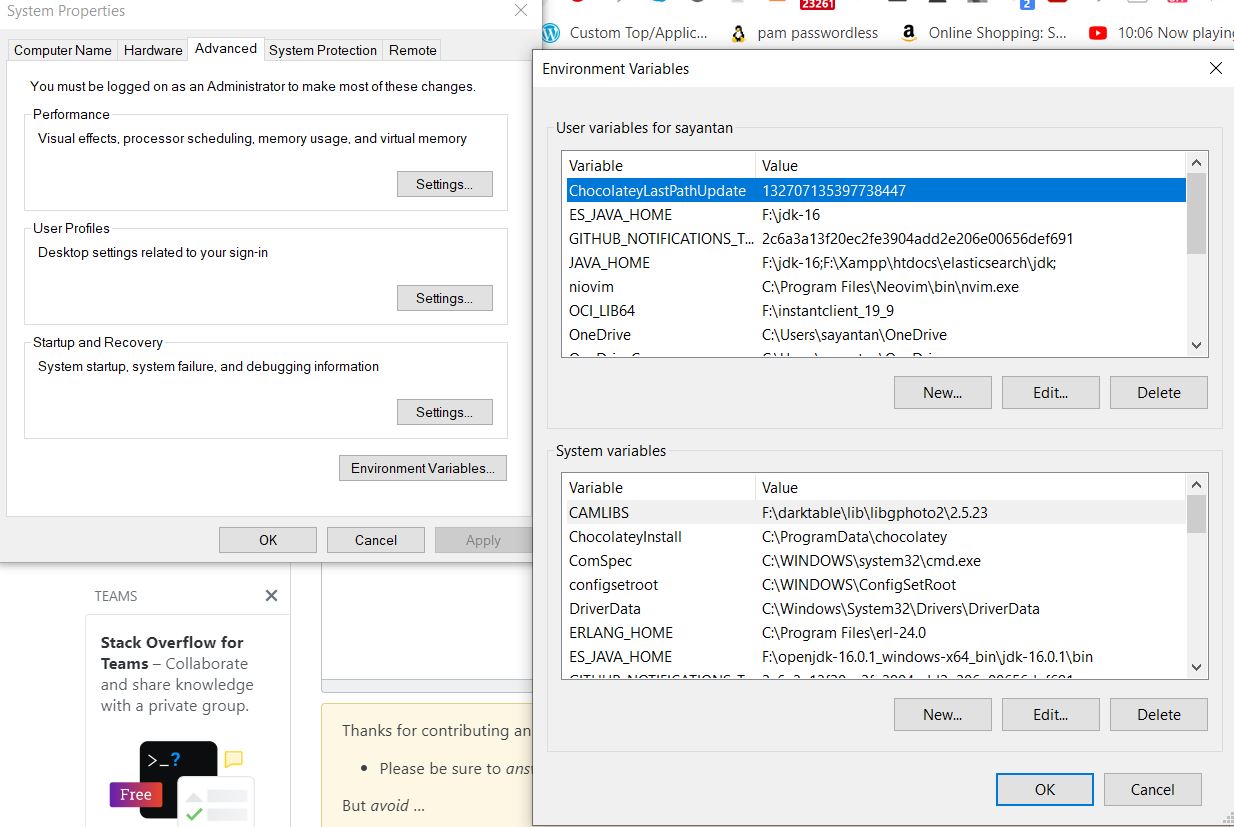1234x827 pixels.
Task: Sort system variables by Value column header
Action: (x=970, y=488)
